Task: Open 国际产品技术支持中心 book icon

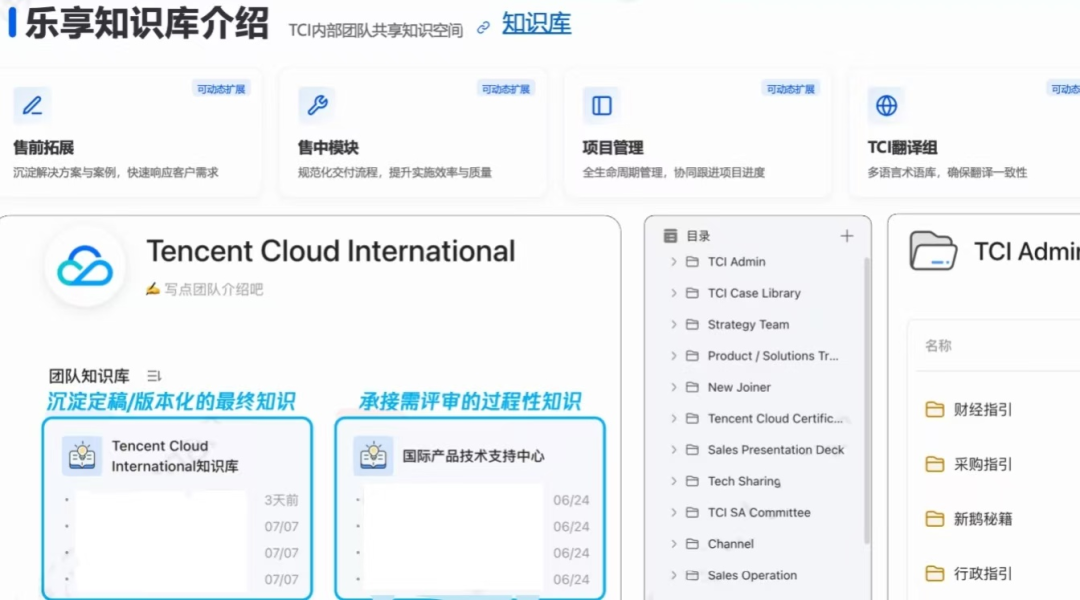Action: click(x=373, y=456)
